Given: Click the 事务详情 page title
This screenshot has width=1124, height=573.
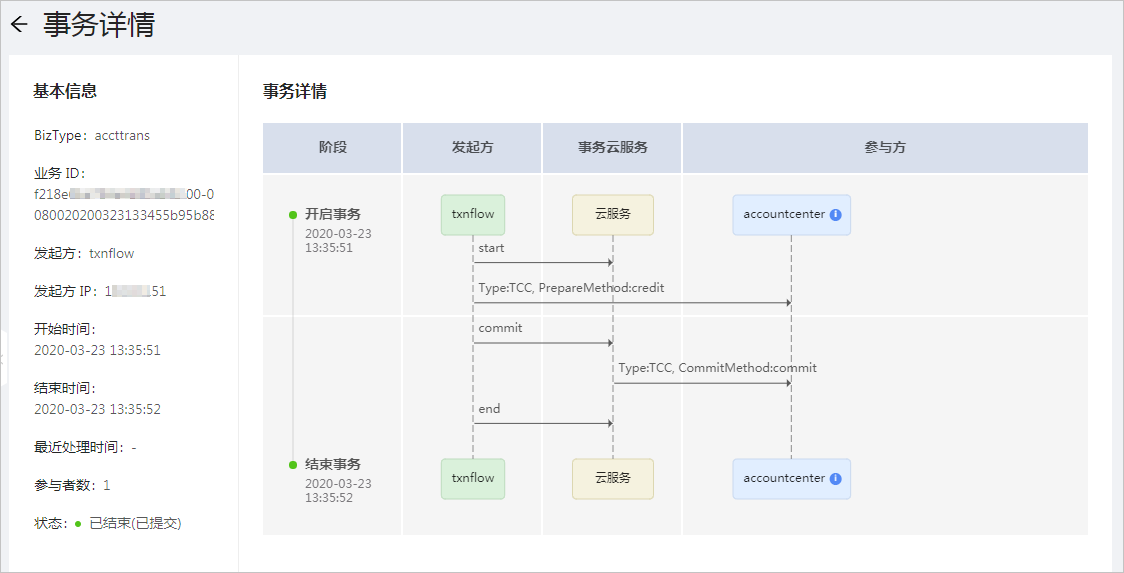Looking at the screenshot, I should pyautogui.click(x=99, y=24).
